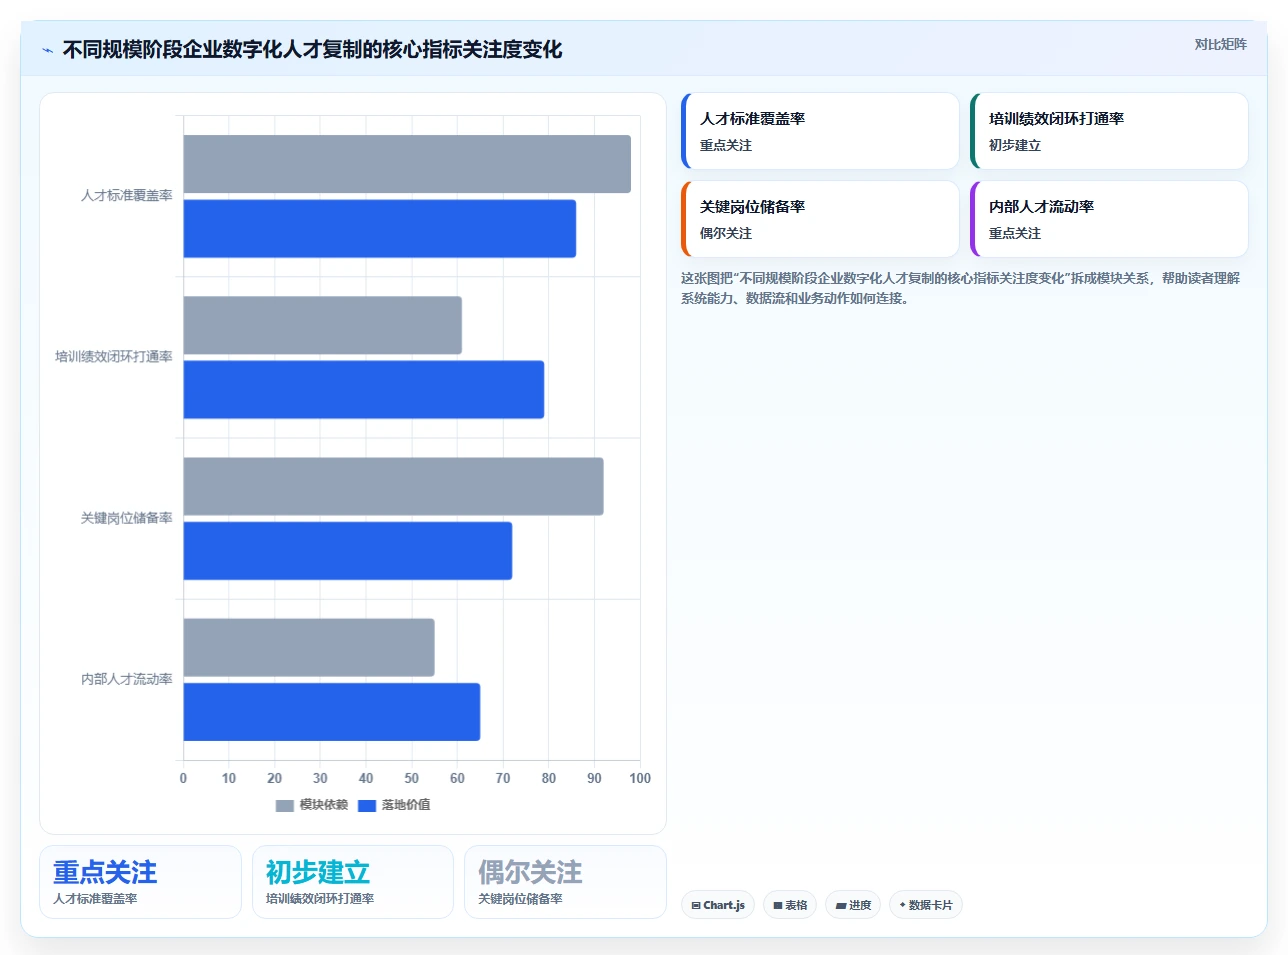
Task: Click the x-axis value 100
Action: [640, 778]
